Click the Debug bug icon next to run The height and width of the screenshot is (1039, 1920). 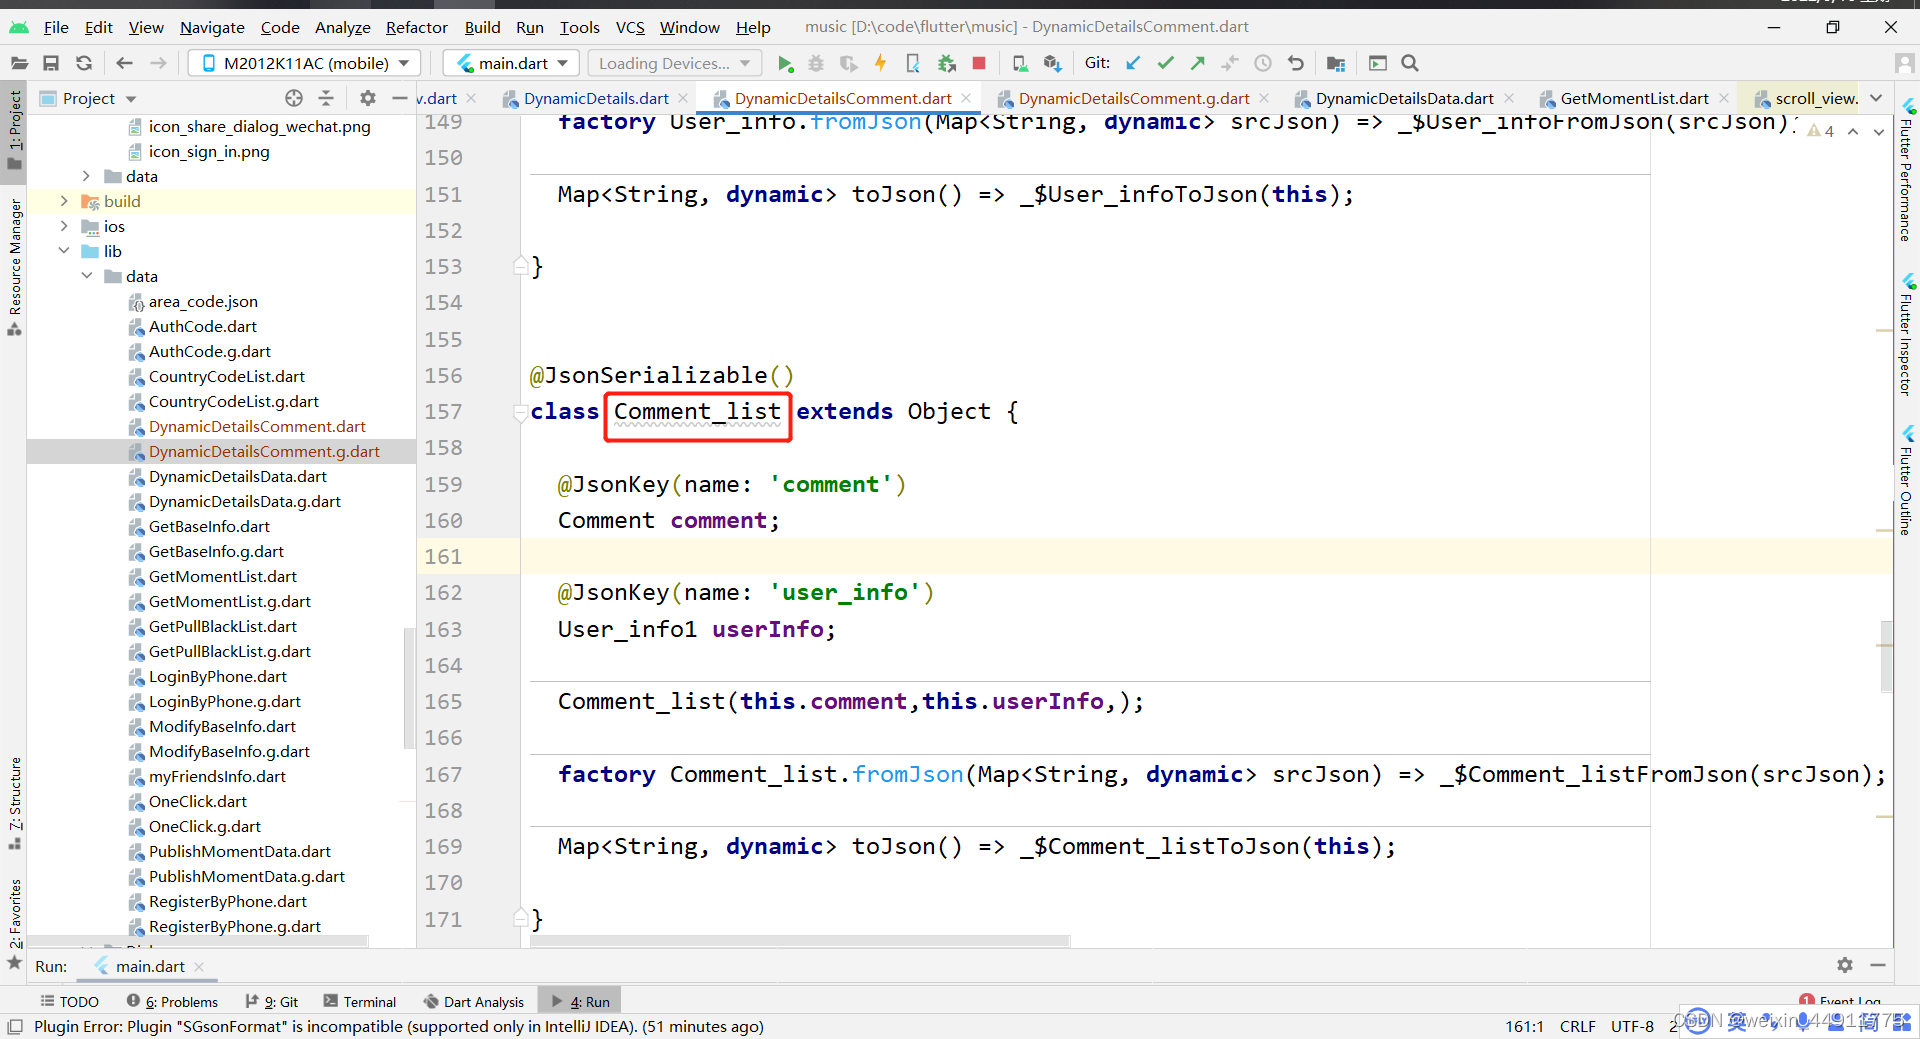coord(816,63)
